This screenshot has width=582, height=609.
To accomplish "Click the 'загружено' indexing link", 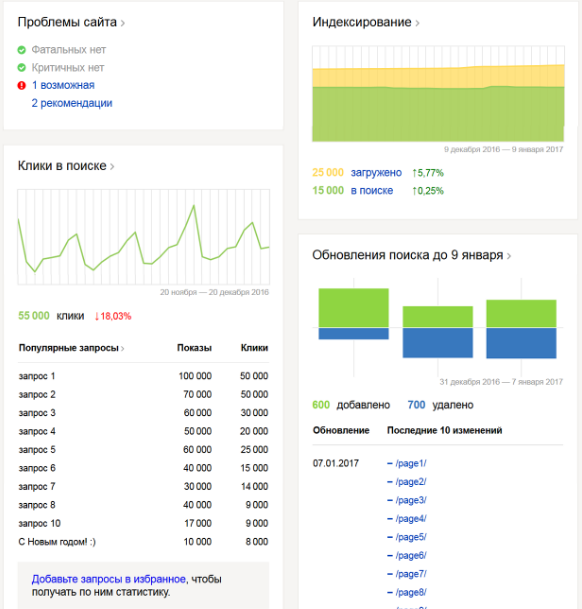I will point(376,172).
